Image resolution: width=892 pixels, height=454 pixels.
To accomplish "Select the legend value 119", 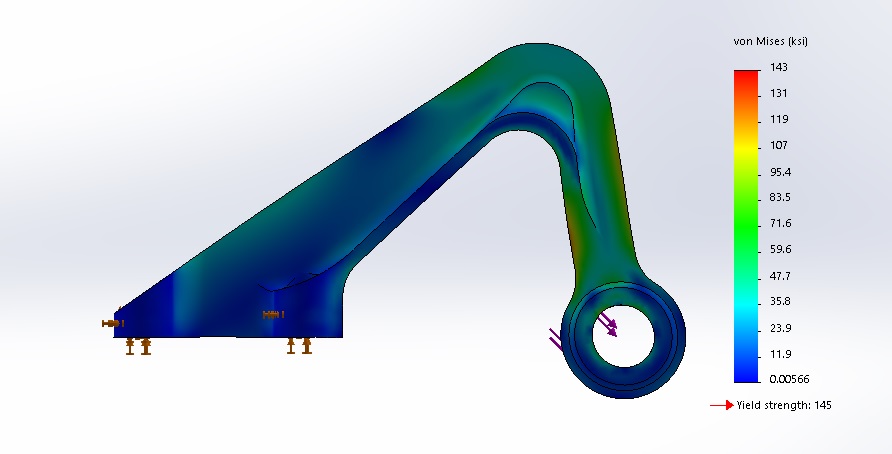I will tap(779, 119).
